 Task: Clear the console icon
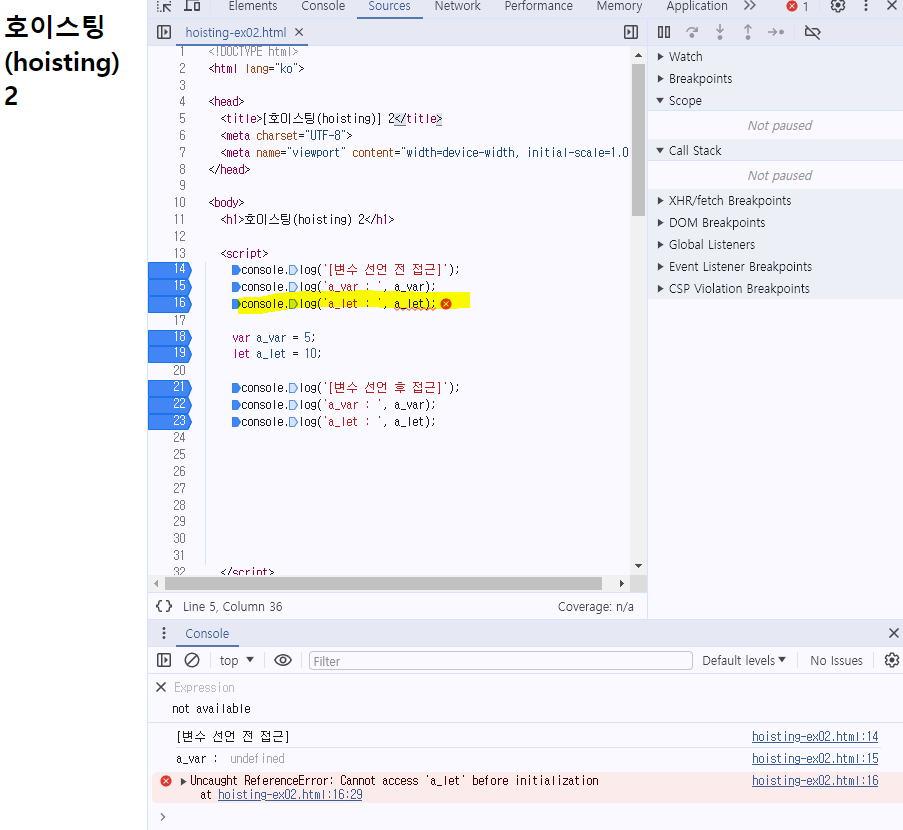(192, 660)
